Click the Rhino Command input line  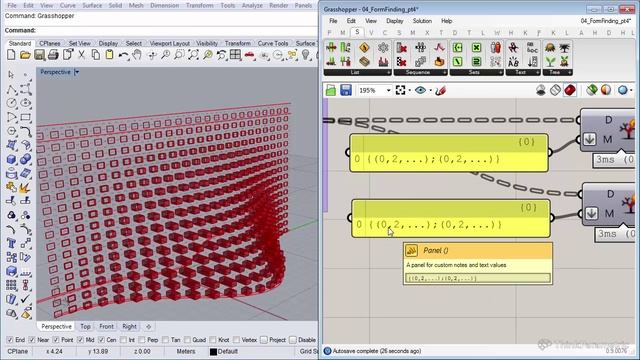161,31
